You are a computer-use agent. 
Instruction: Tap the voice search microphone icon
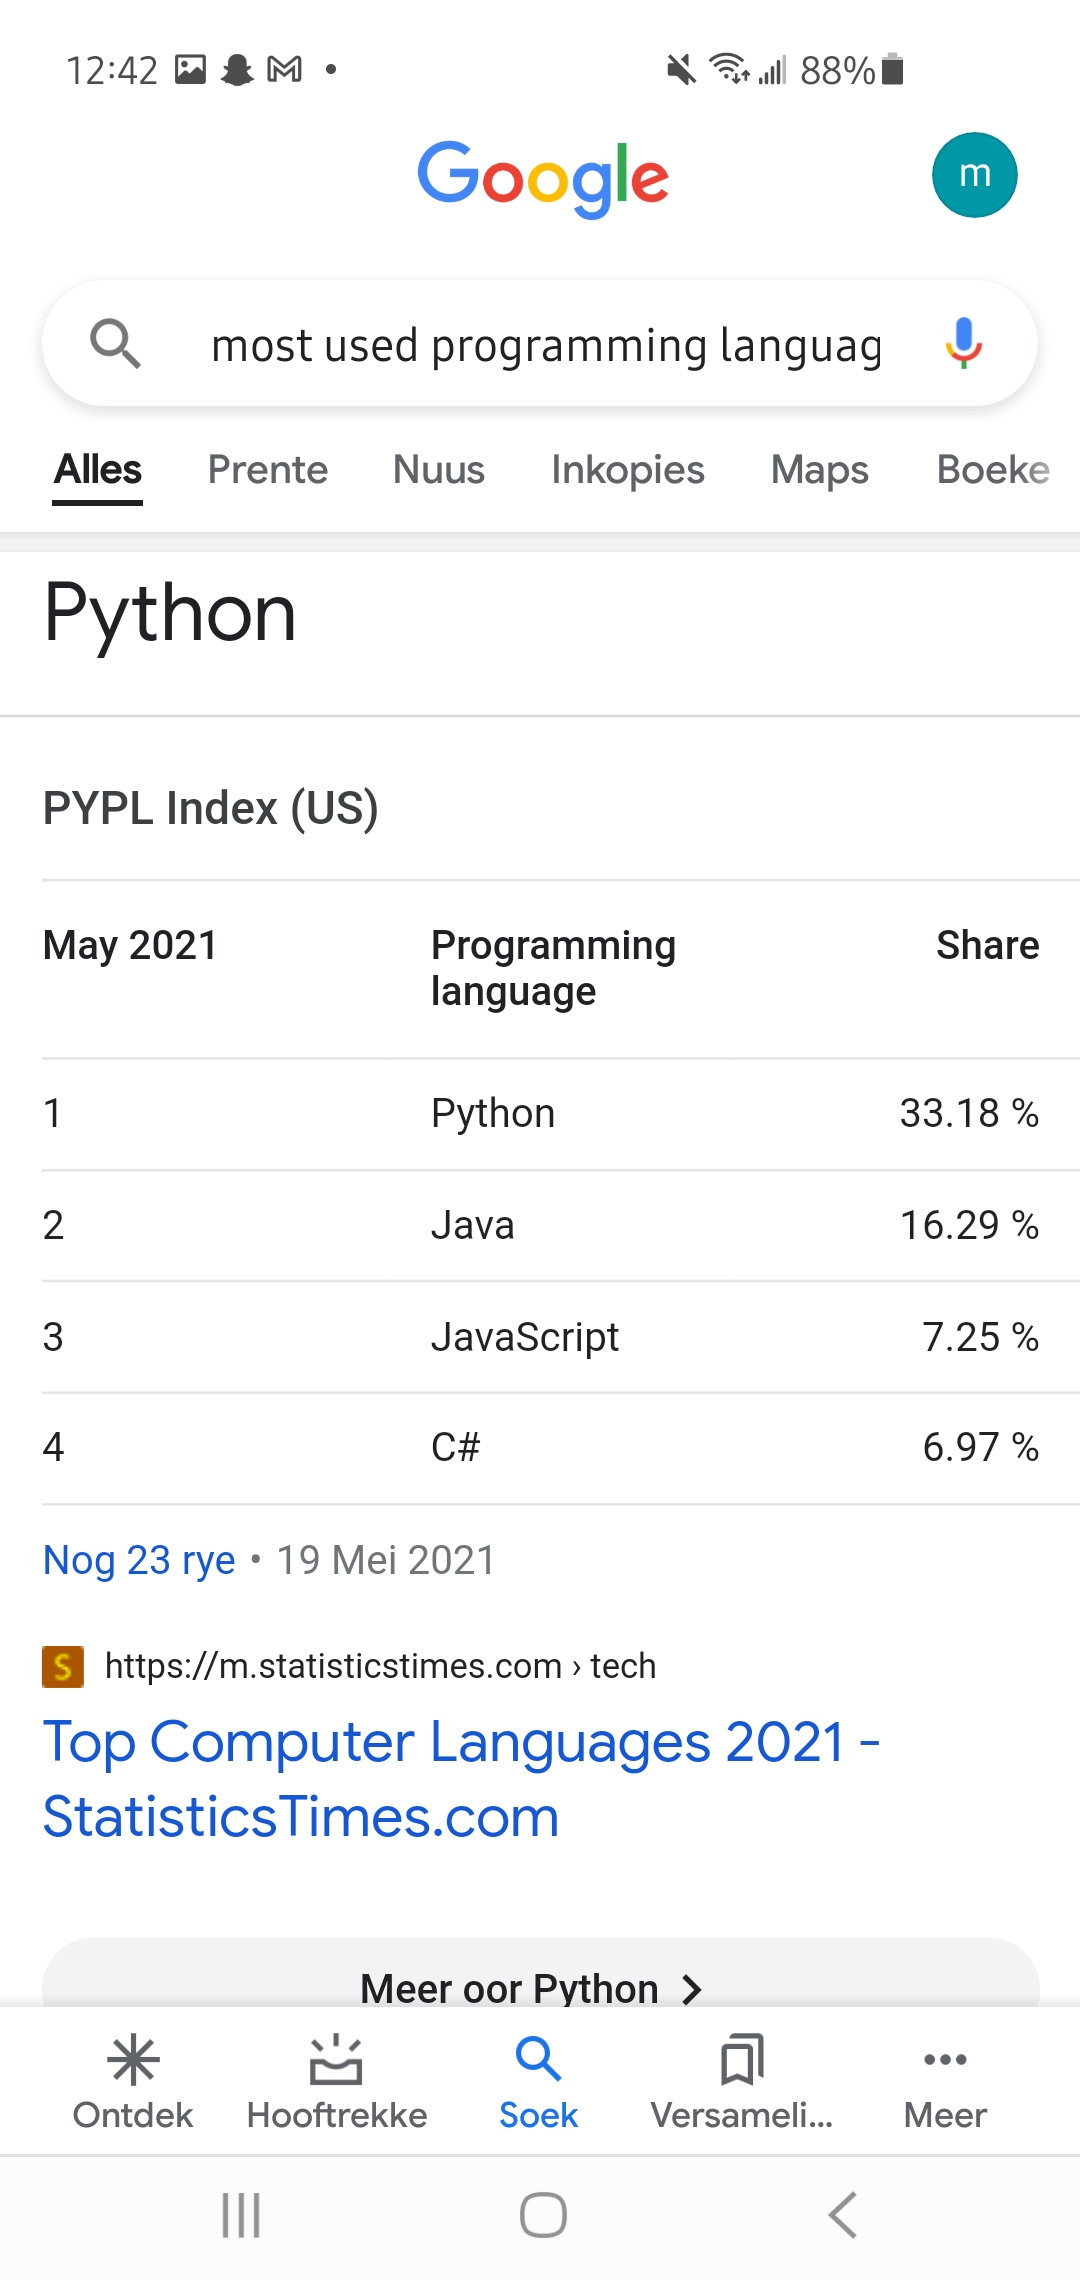pos(963,343)
